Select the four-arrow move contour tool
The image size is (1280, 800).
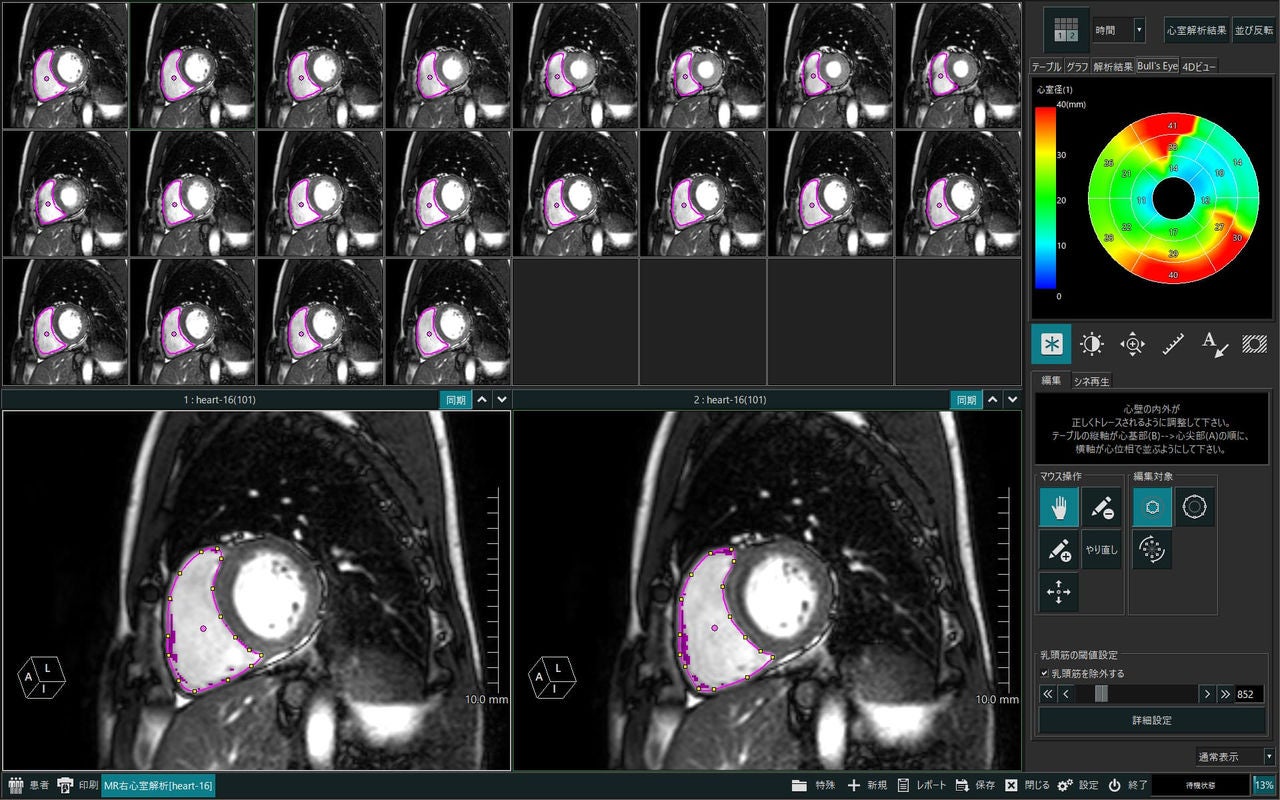pos(1059,592)
